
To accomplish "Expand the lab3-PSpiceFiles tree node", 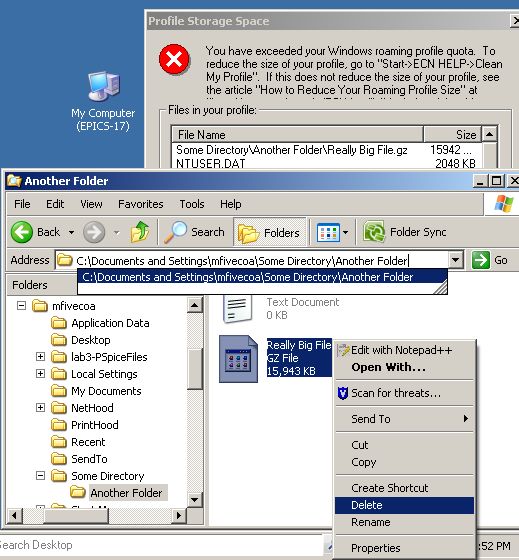I will pos(40,356).
